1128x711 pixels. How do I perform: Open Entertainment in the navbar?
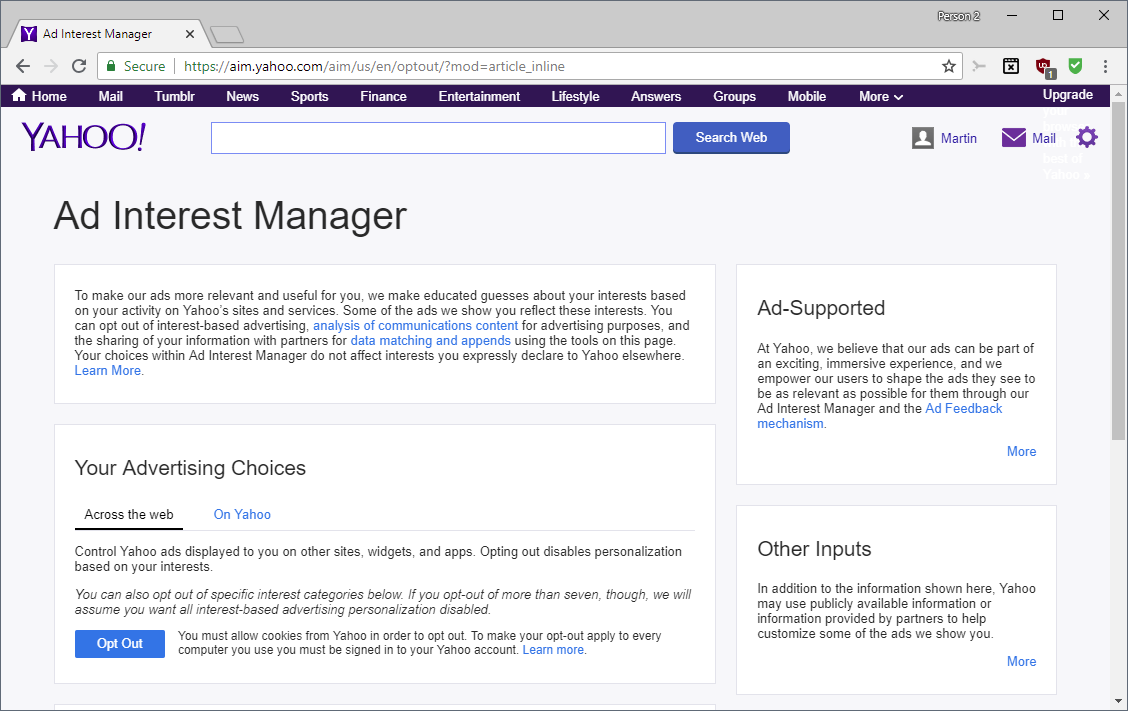point(479,96)
